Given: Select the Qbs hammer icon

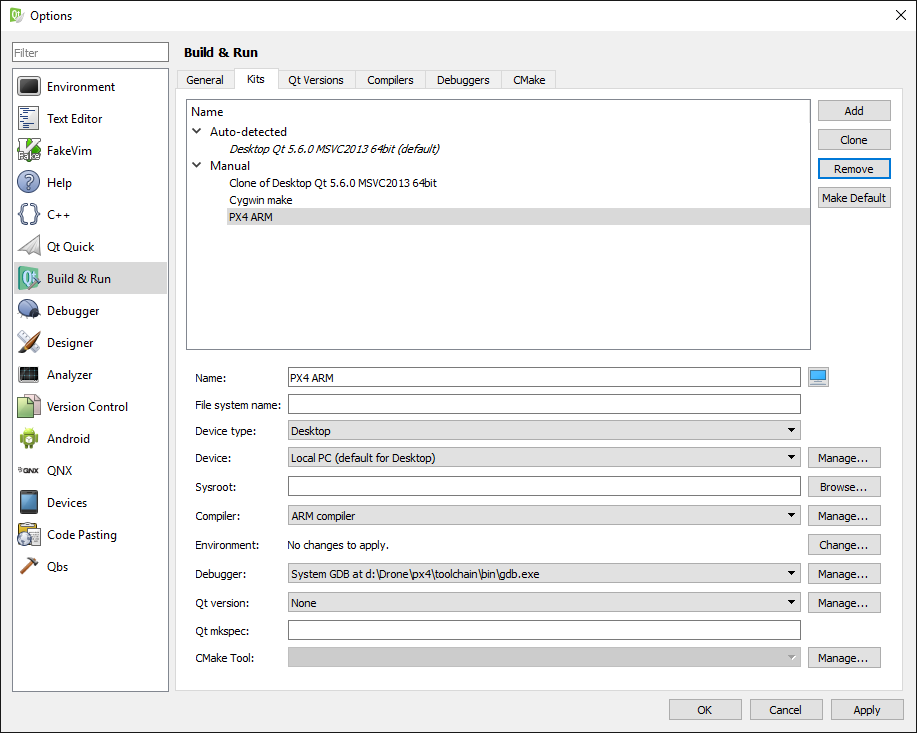Looking at the screenshot, I should click(29, 567).
